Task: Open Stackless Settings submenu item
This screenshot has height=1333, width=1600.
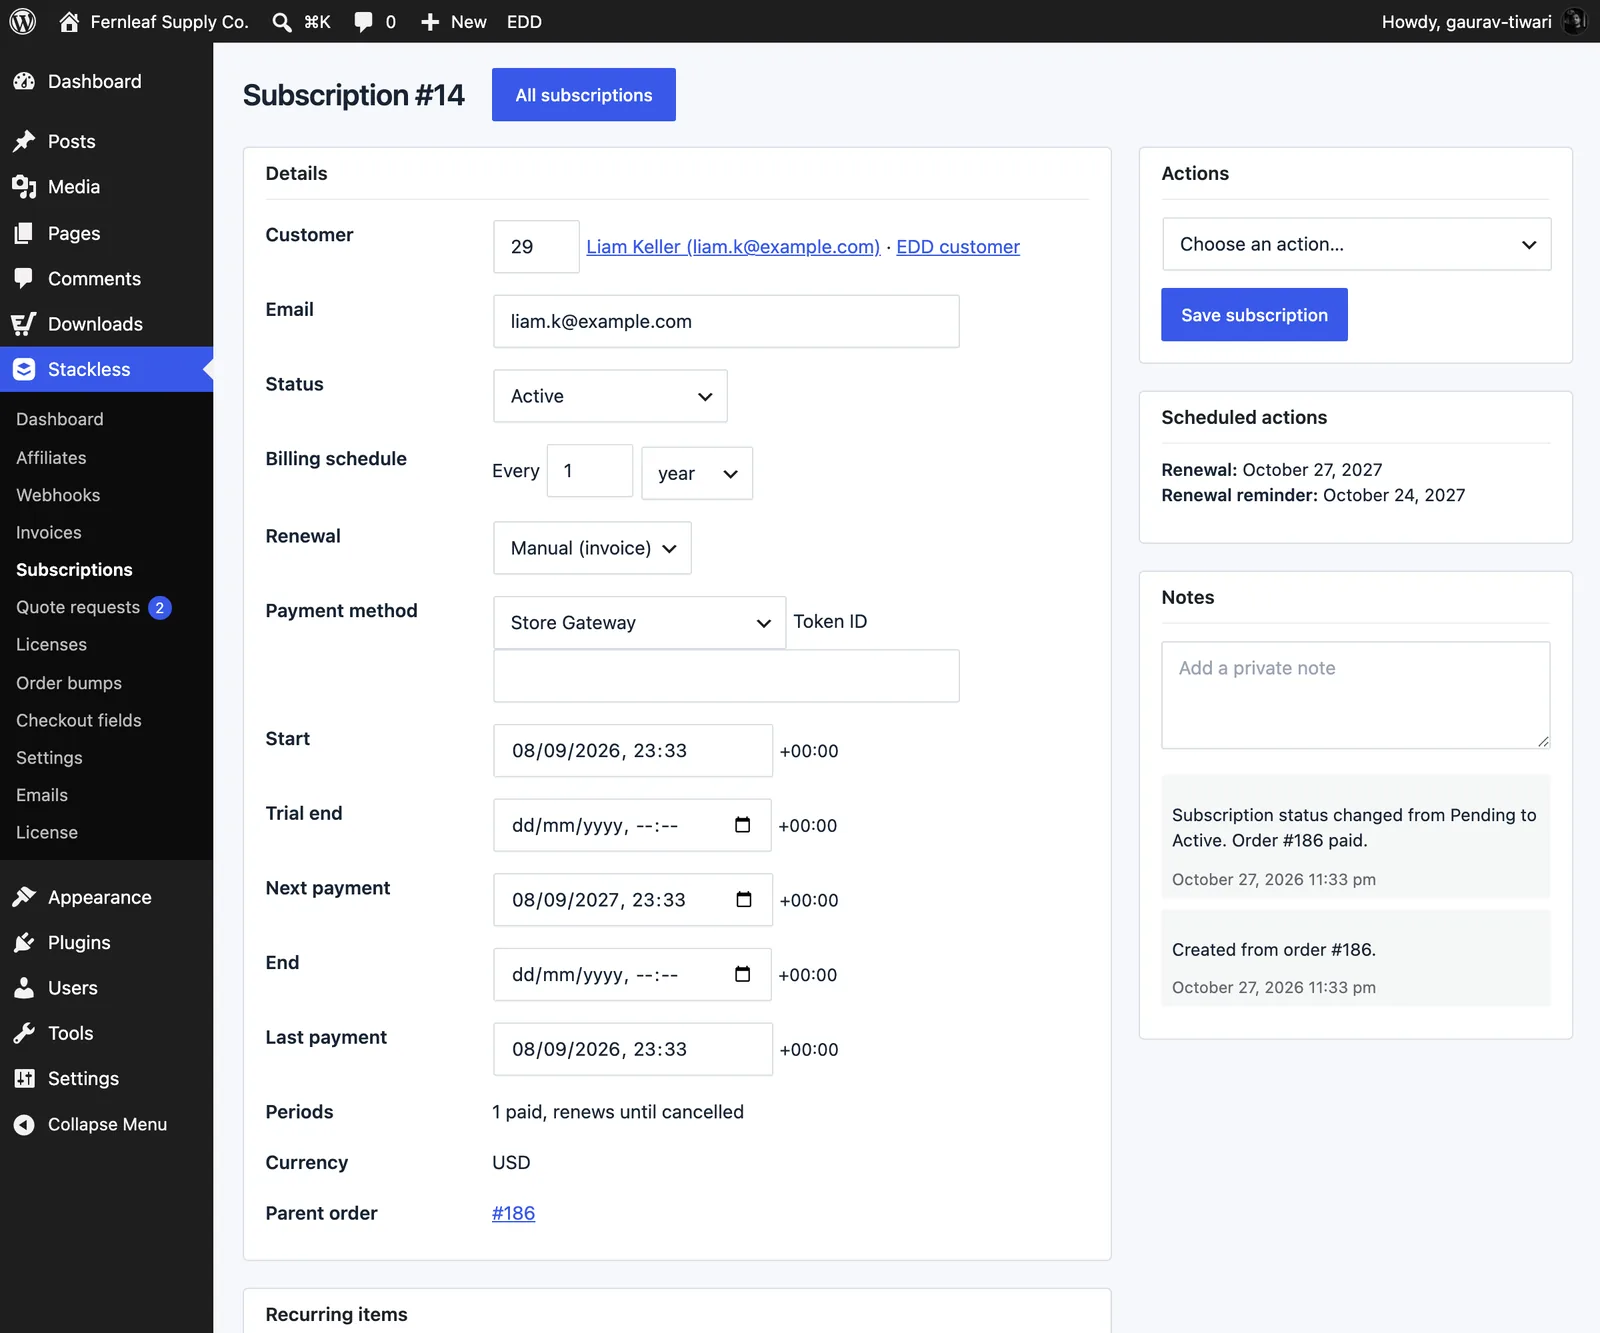Action: pos(49,757)
